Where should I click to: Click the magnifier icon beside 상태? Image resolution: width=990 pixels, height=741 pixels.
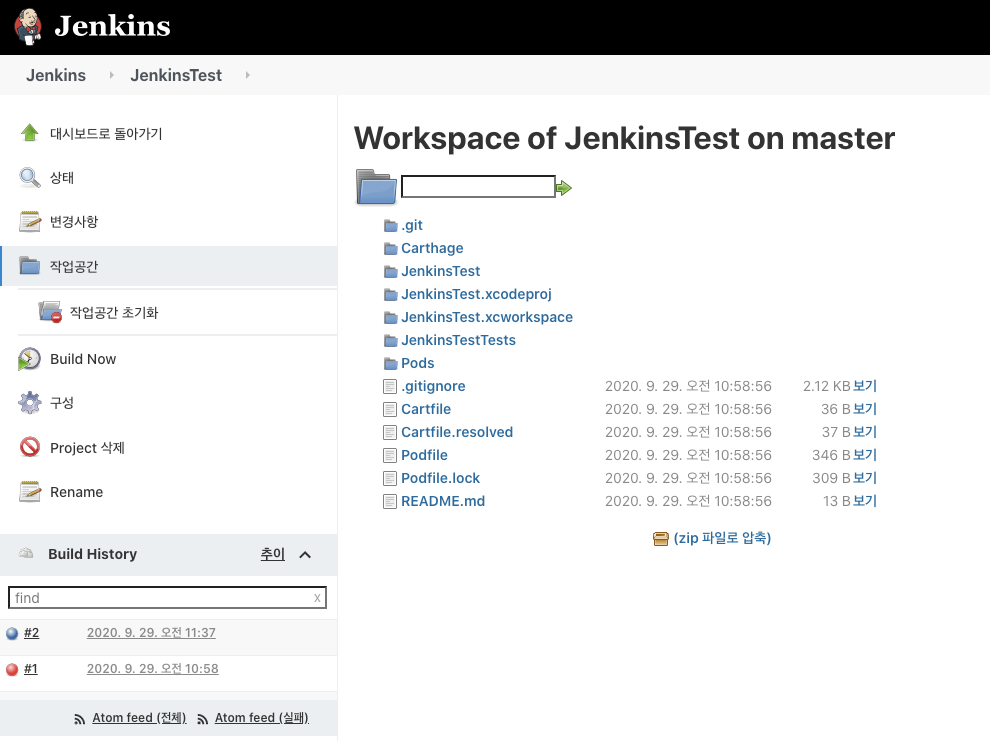(29, 178)
